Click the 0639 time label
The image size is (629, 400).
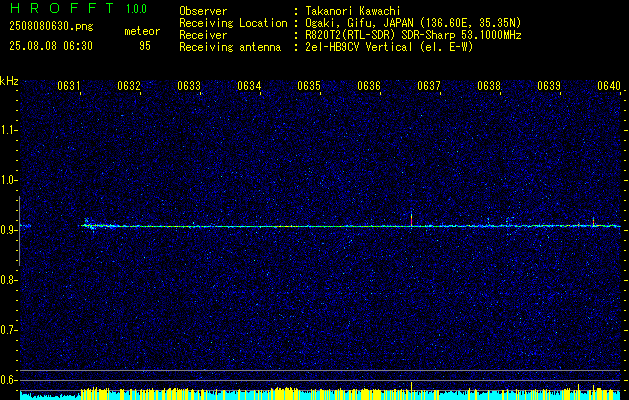(549, 86)
